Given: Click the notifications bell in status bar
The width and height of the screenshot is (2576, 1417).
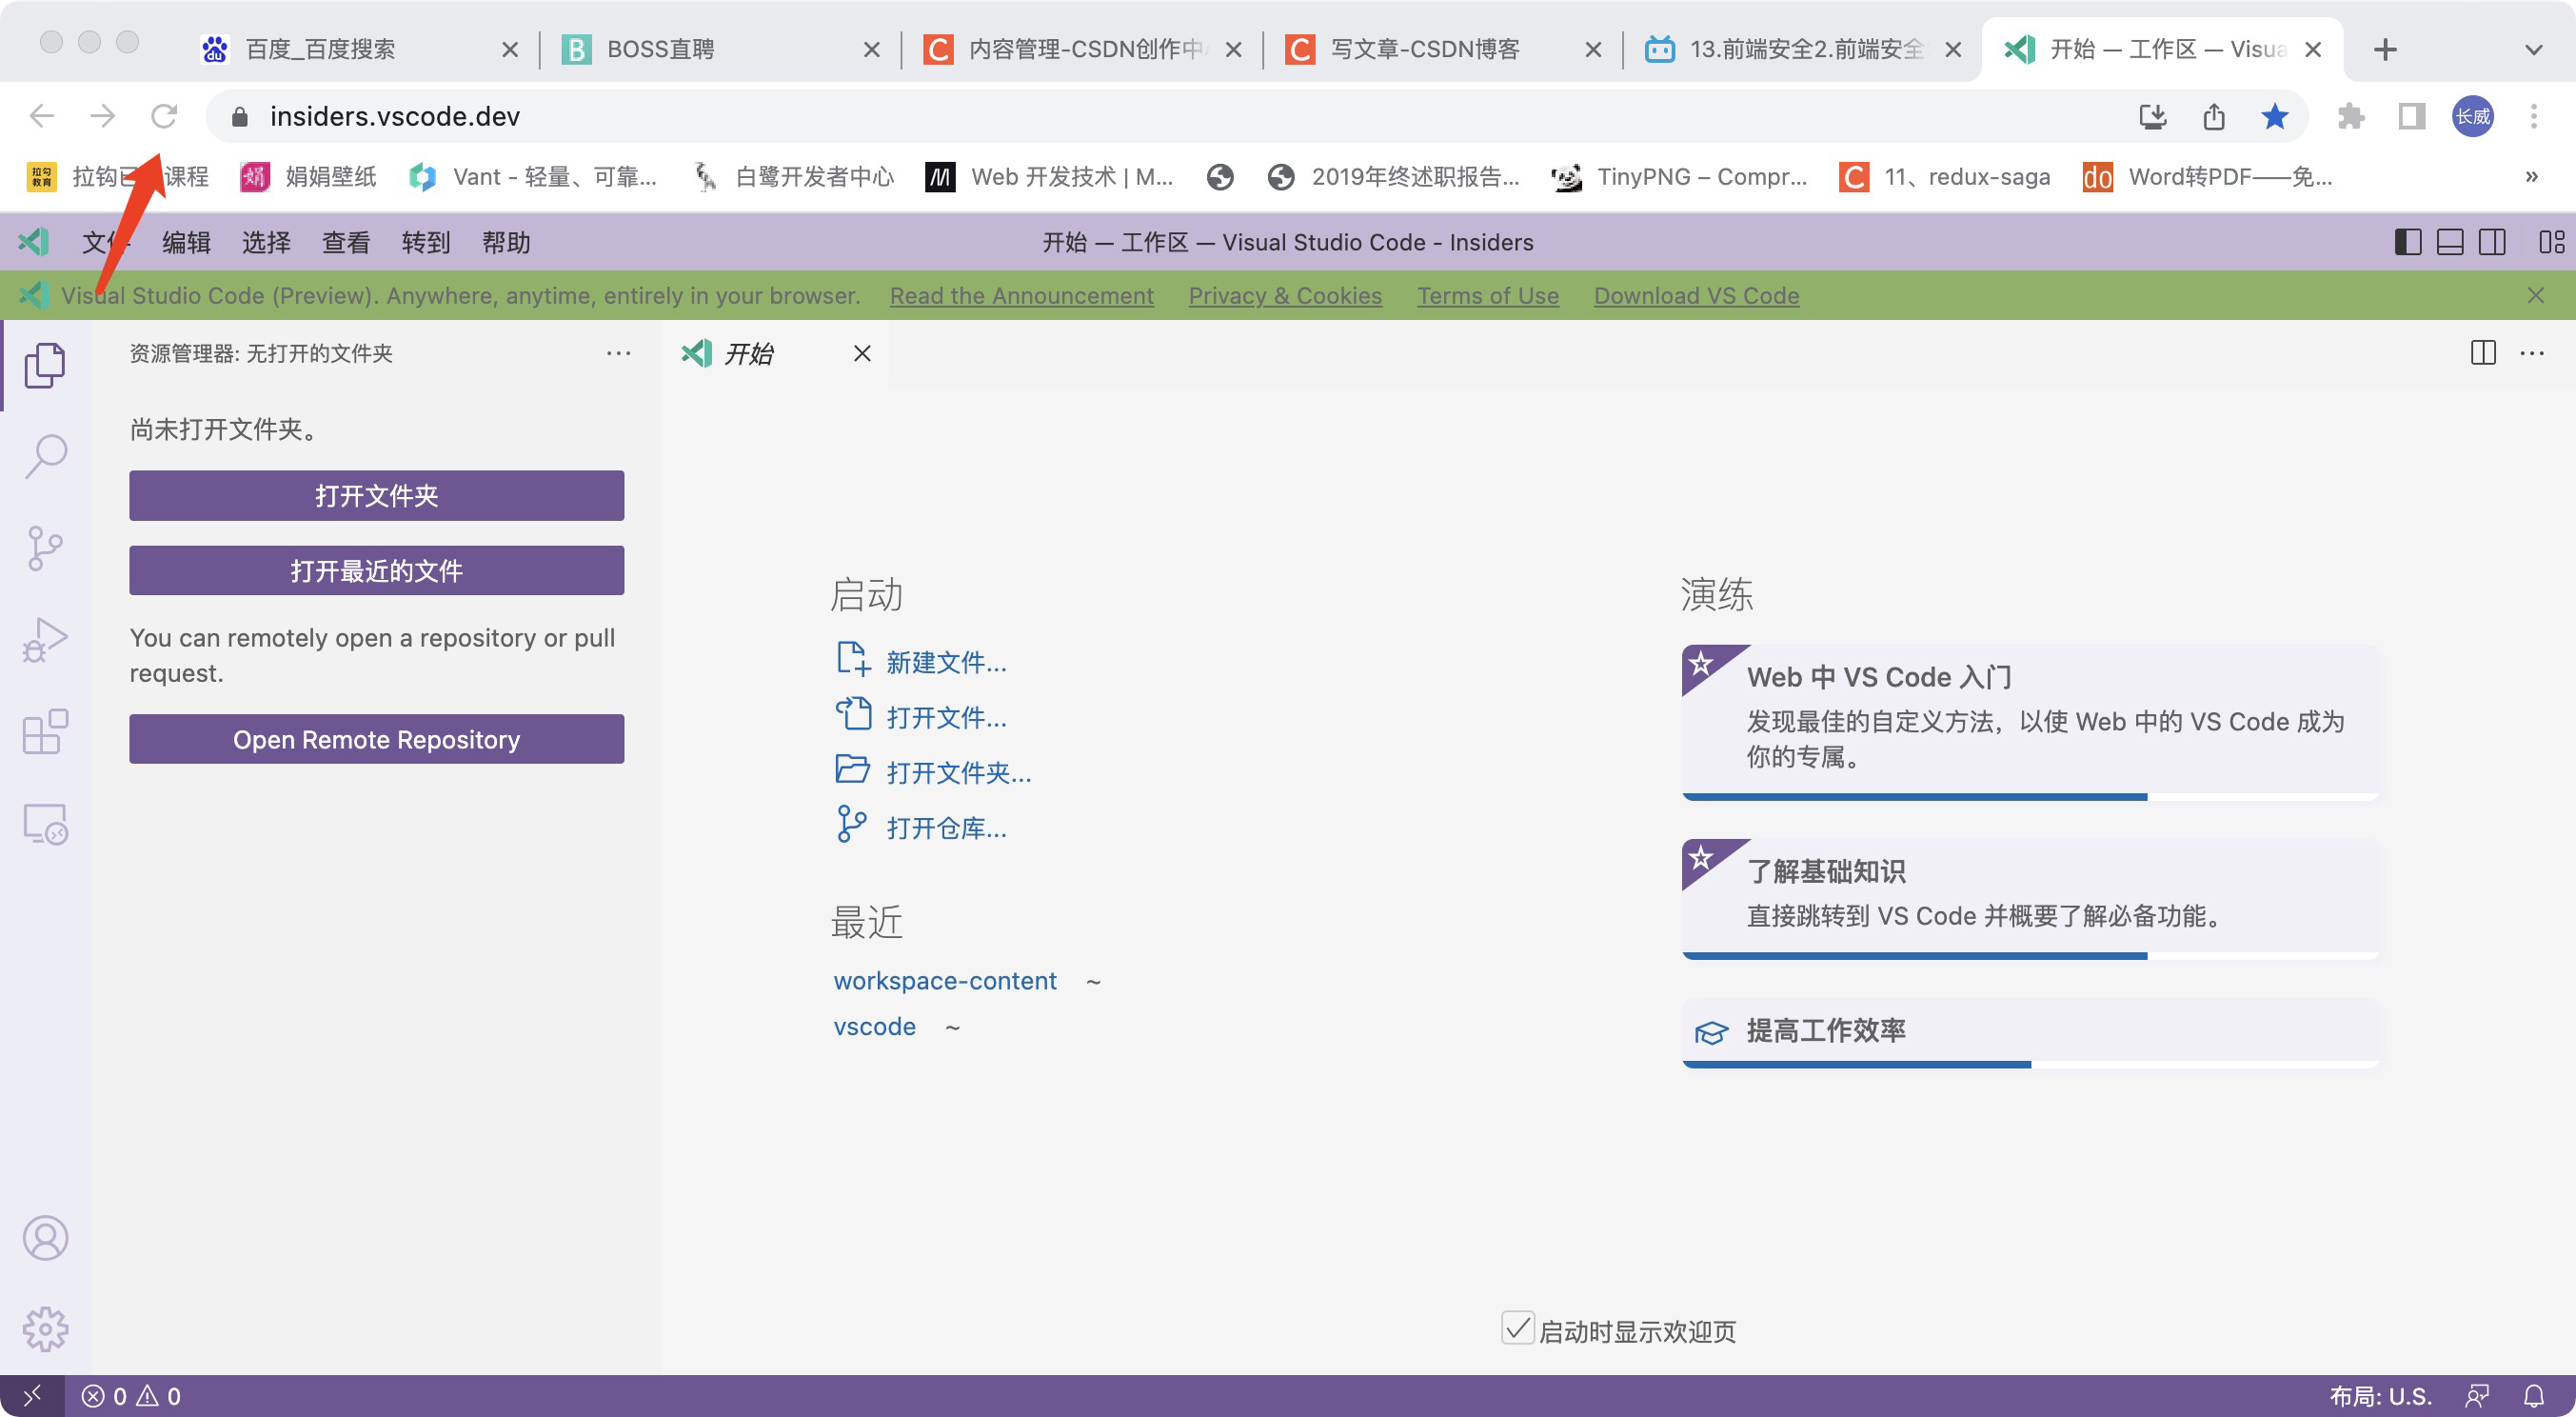Looking at the screenshot, I should [2538, 1395].
